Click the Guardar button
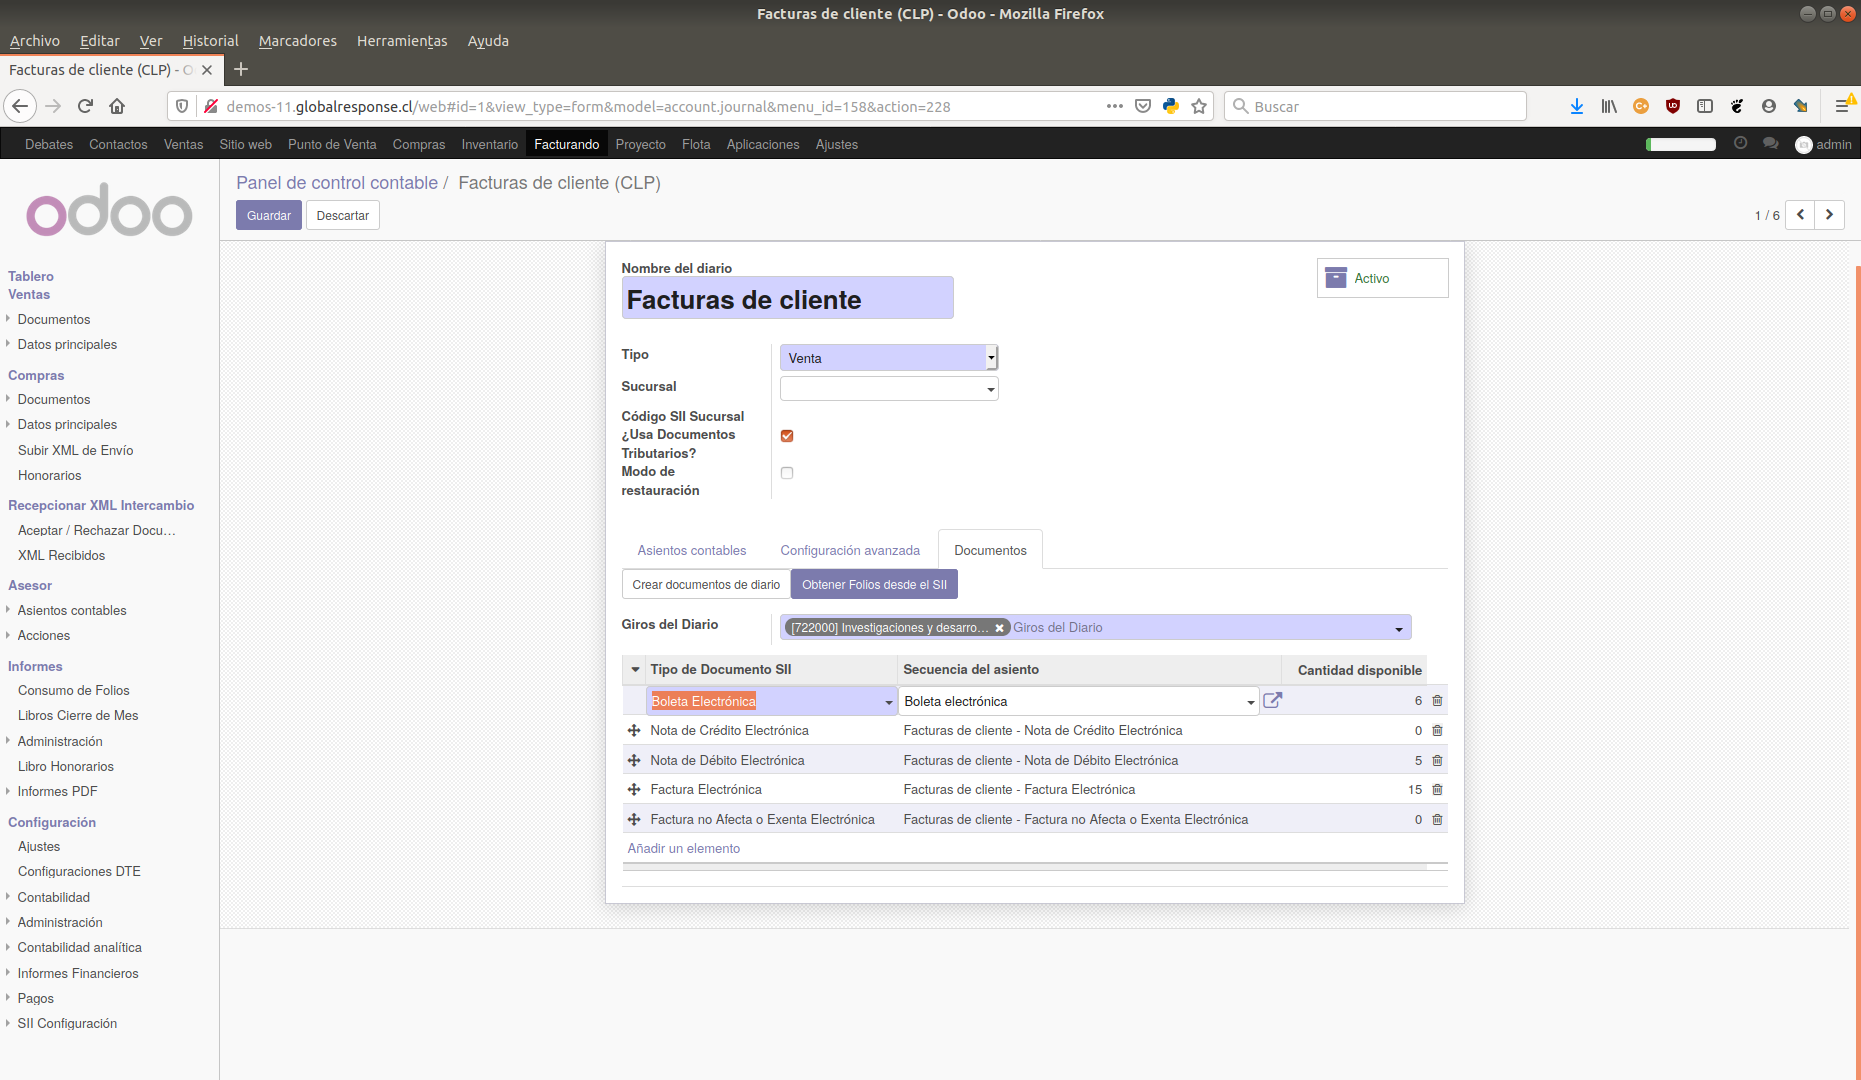1861x1080 pixels. click(268, 215)
